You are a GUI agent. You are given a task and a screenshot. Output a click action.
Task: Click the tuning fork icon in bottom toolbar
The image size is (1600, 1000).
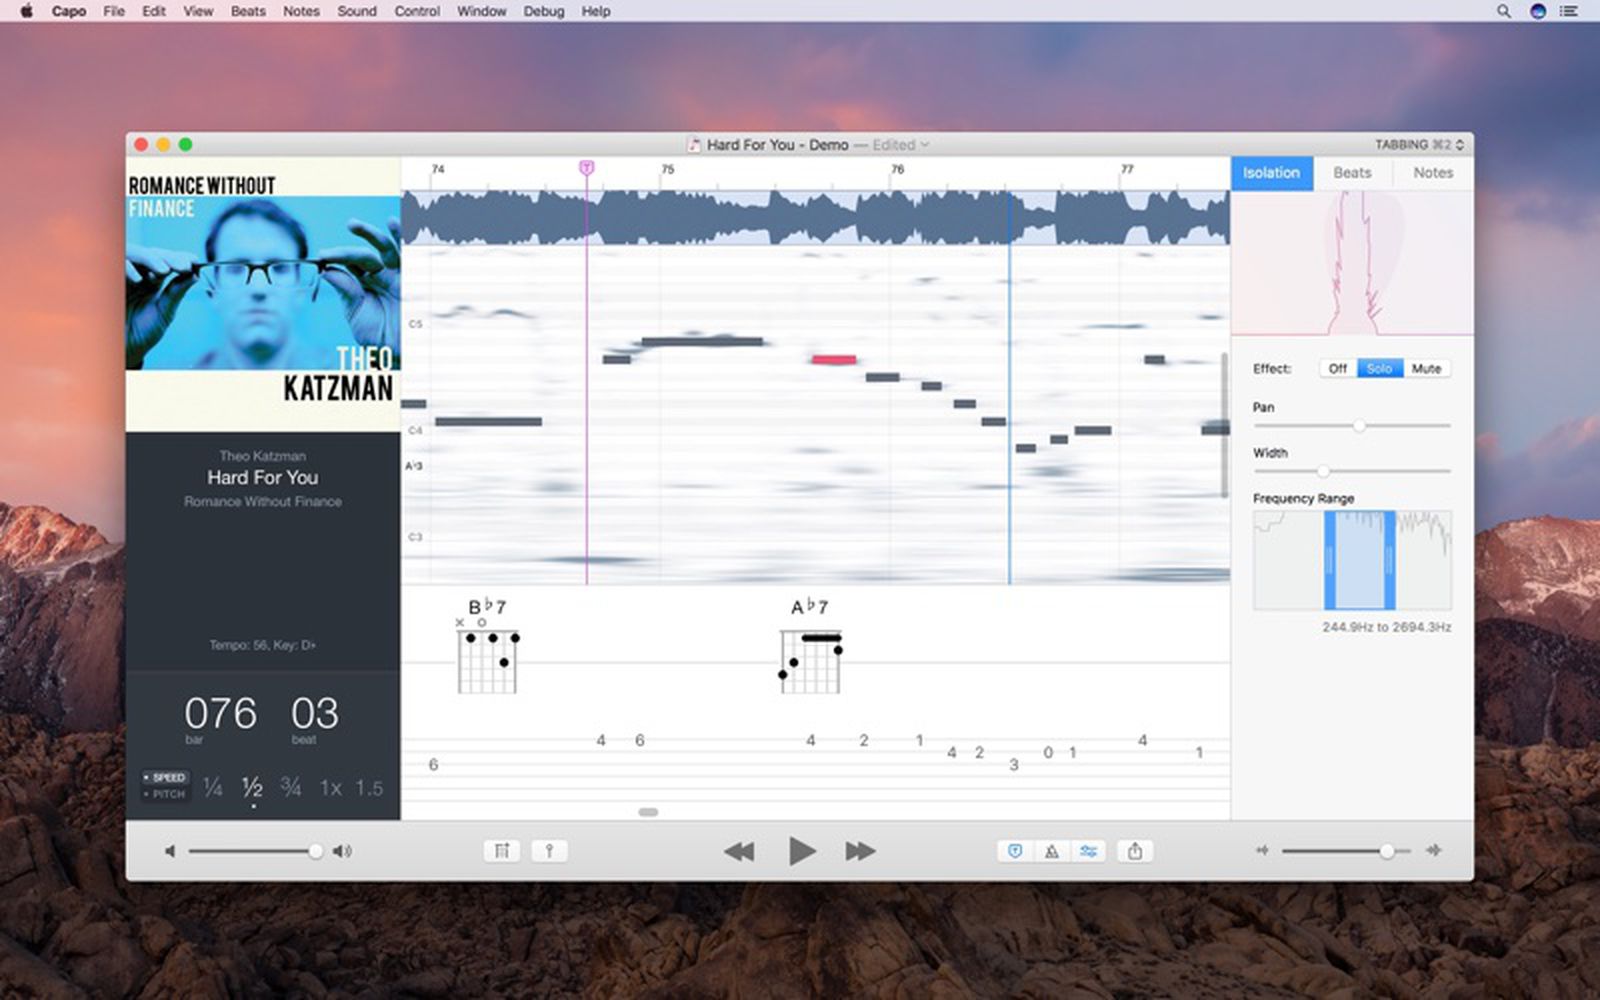pyautogui.click(x=549, y=851)
